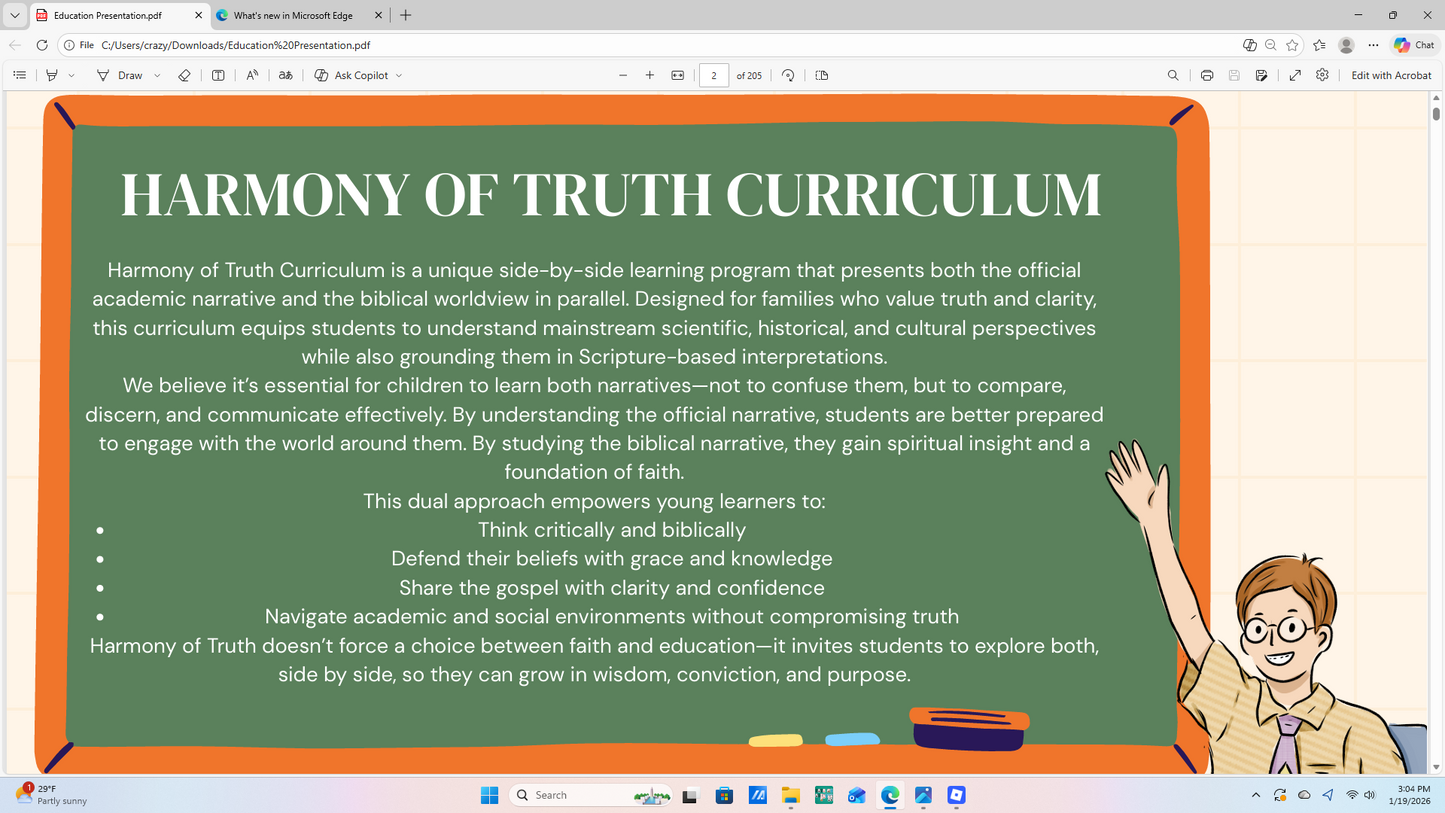Viewport: 1445px width, 813px height.
Task: Click vertical scrollbar up arrow
Action: [1437, 98]
